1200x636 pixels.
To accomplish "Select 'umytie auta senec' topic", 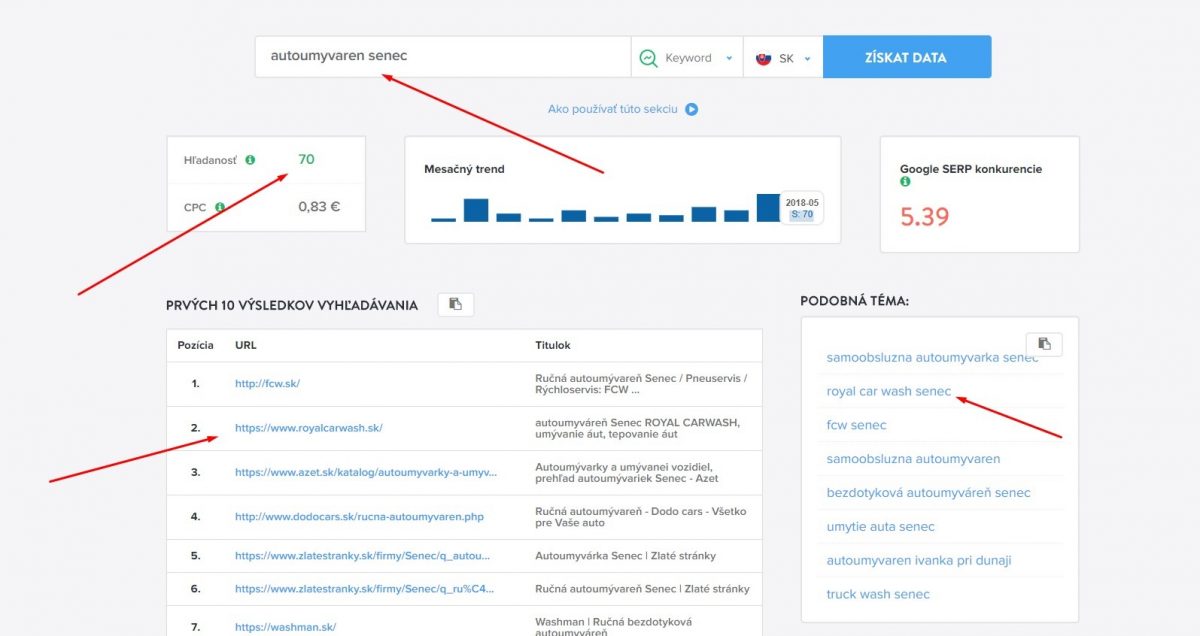I will pos(881,527).
